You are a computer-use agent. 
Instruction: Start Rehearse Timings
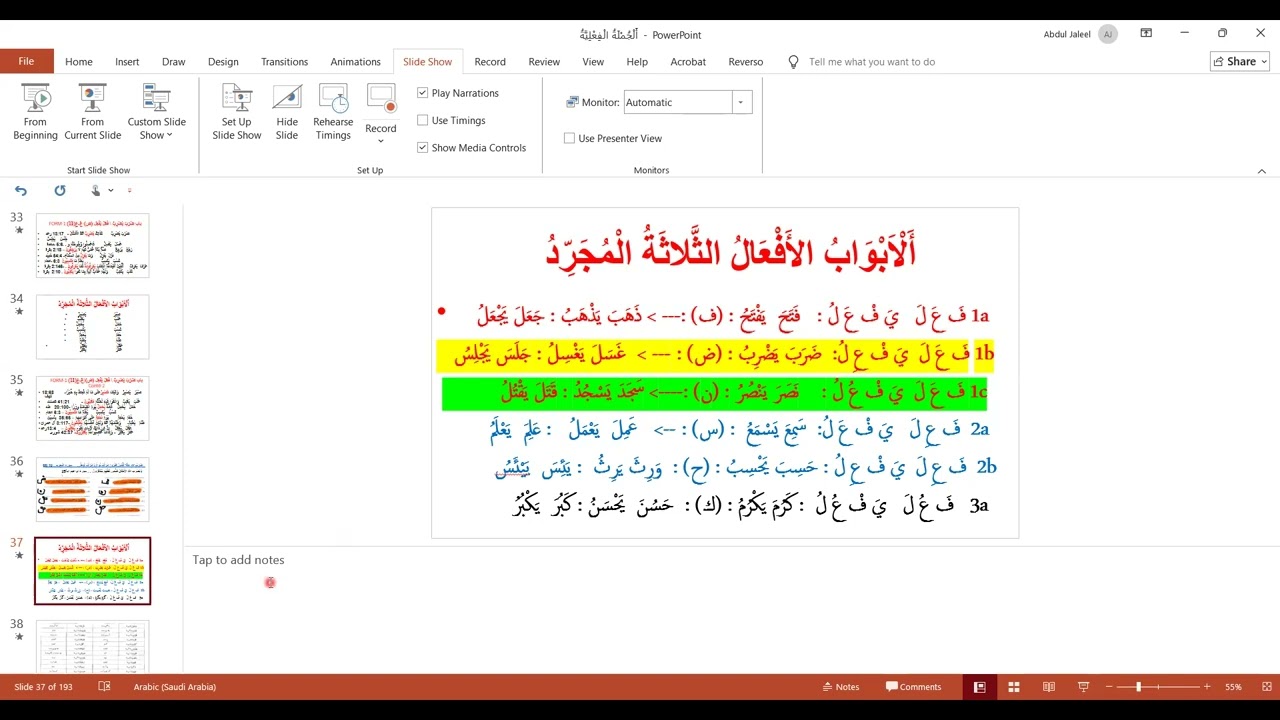click(x=333, y=113)
